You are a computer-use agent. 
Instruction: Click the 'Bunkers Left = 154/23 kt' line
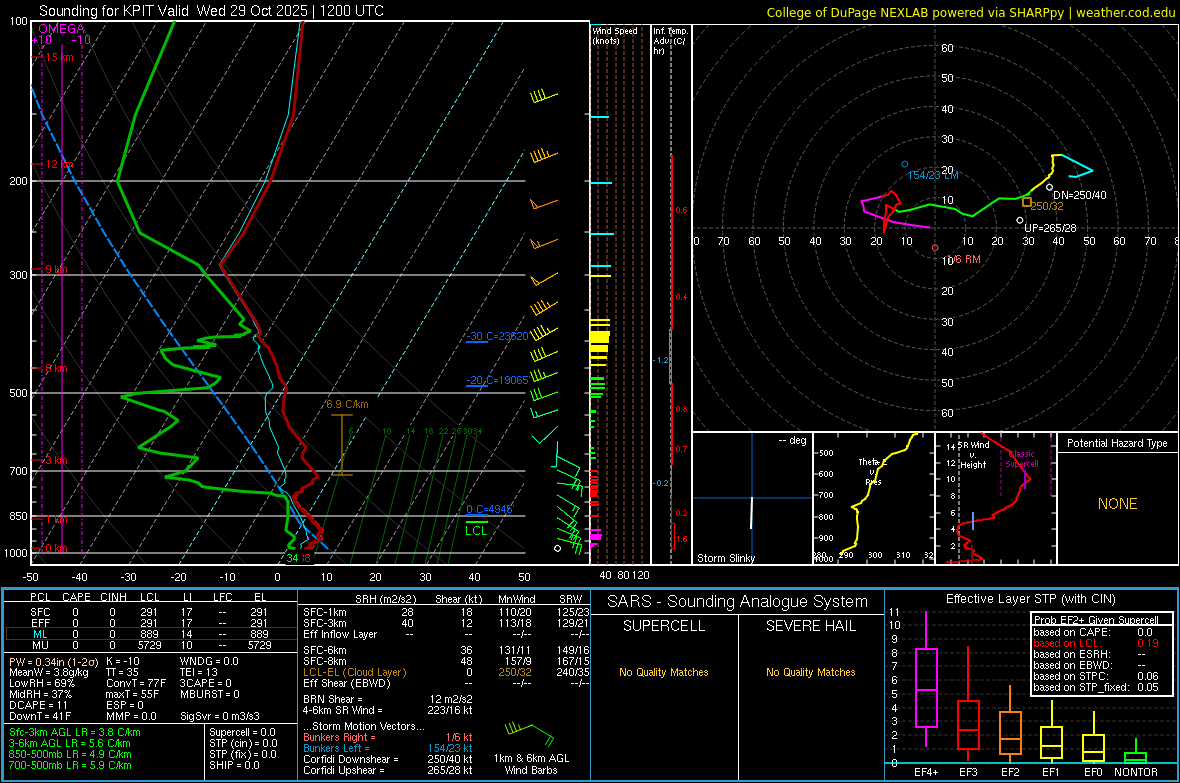pyautogui.click(x=388, y=748)
